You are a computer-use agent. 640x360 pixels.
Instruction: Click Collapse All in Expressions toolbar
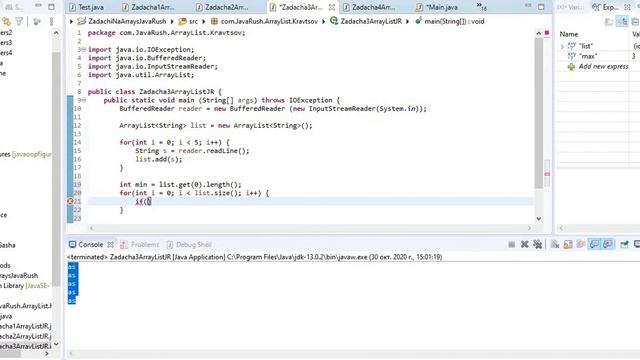(636, 22)
